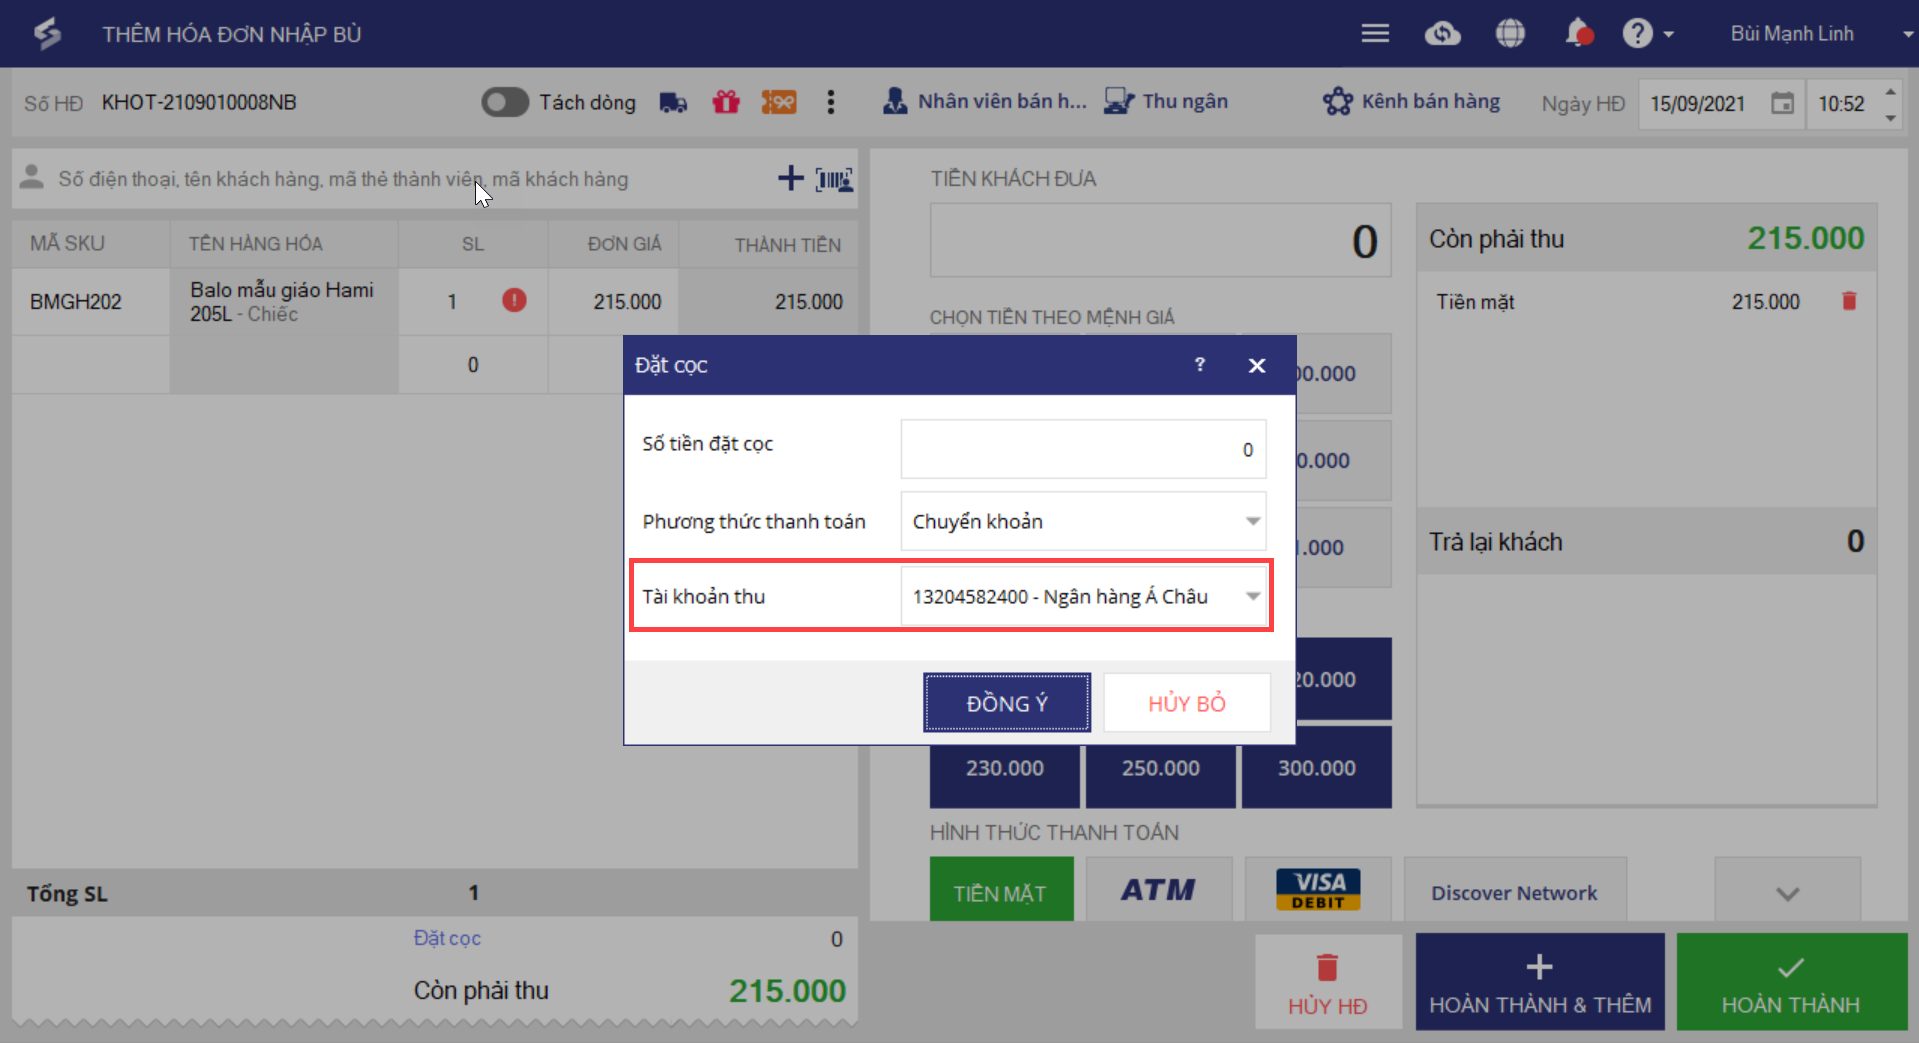The width and height of the screenshot is (1919, 1043).
Task: Open the notifications bell
Action: (1578, 34)
